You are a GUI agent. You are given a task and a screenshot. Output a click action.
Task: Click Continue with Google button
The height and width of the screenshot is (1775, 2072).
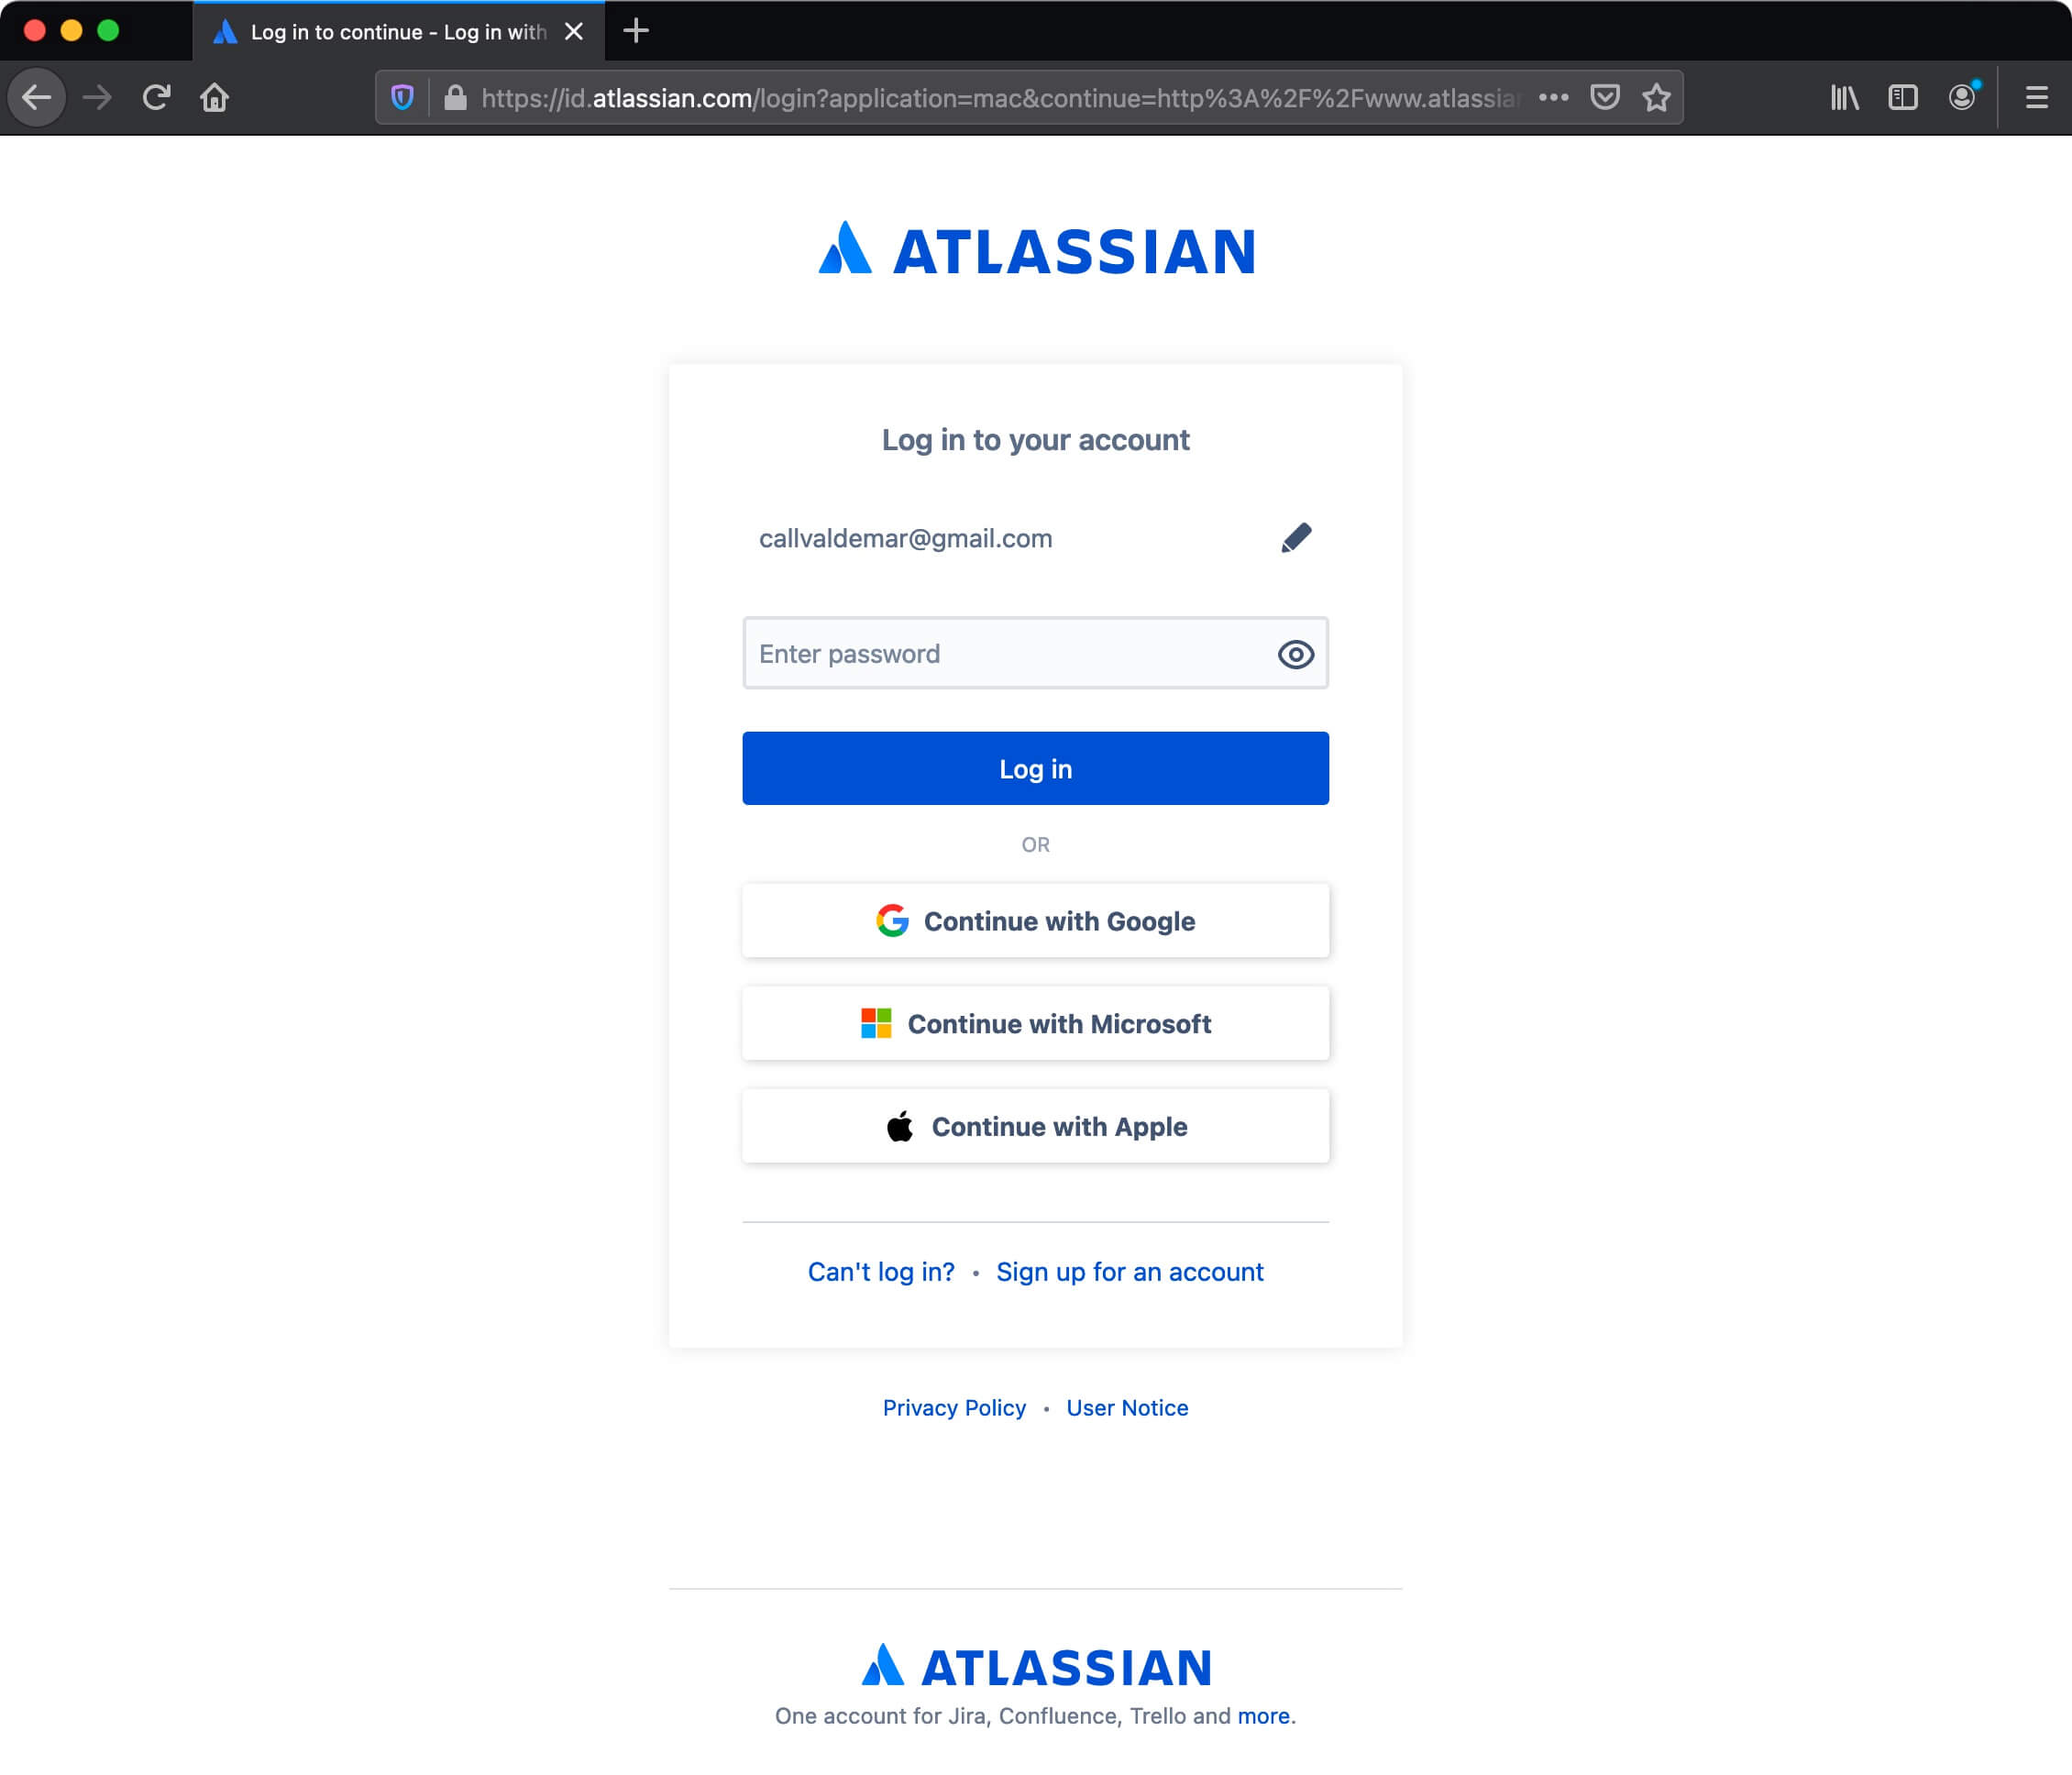click(x=1035, y=921)
